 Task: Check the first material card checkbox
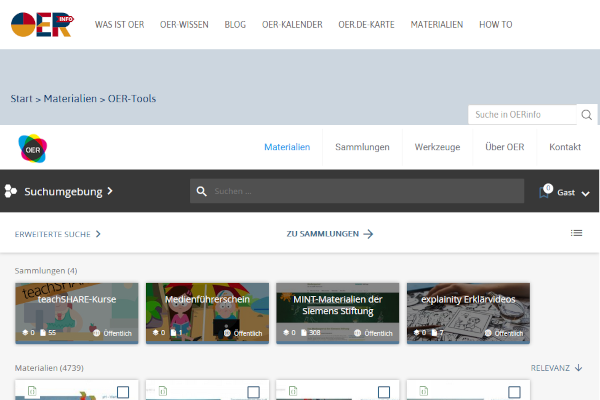pyautogui.click(x=123, y=392)
